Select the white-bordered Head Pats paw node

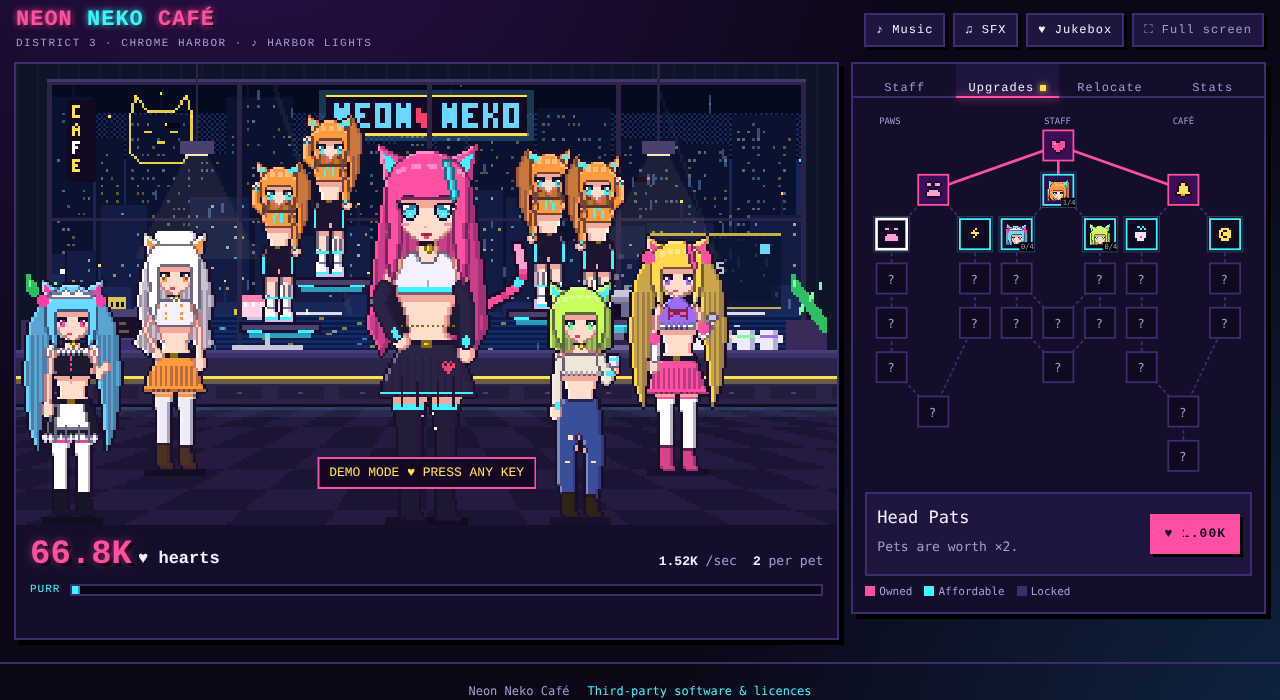click(891, 234)
